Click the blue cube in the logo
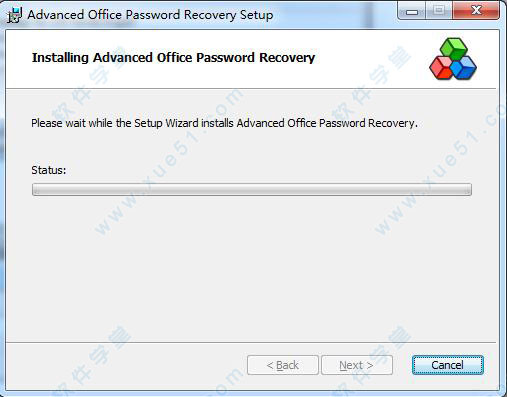Viewport: 507px width, 397px height. pos(464,68)
